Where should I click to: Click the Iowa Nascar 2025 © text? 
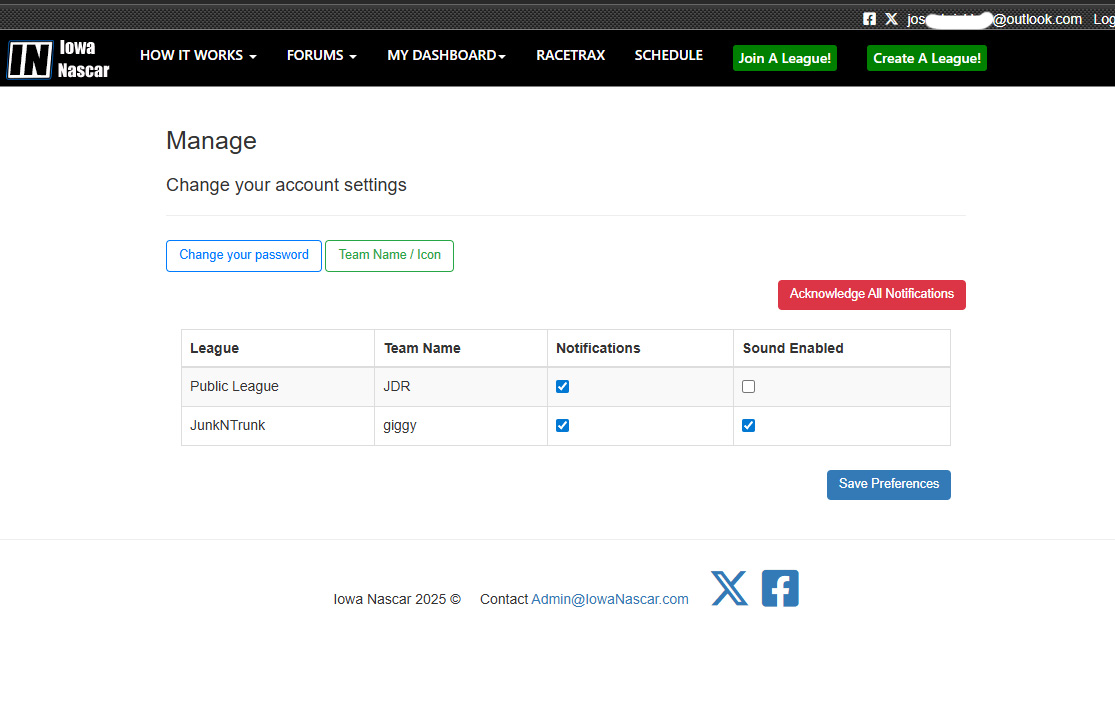pyautogui.click(x=397, y=599)
